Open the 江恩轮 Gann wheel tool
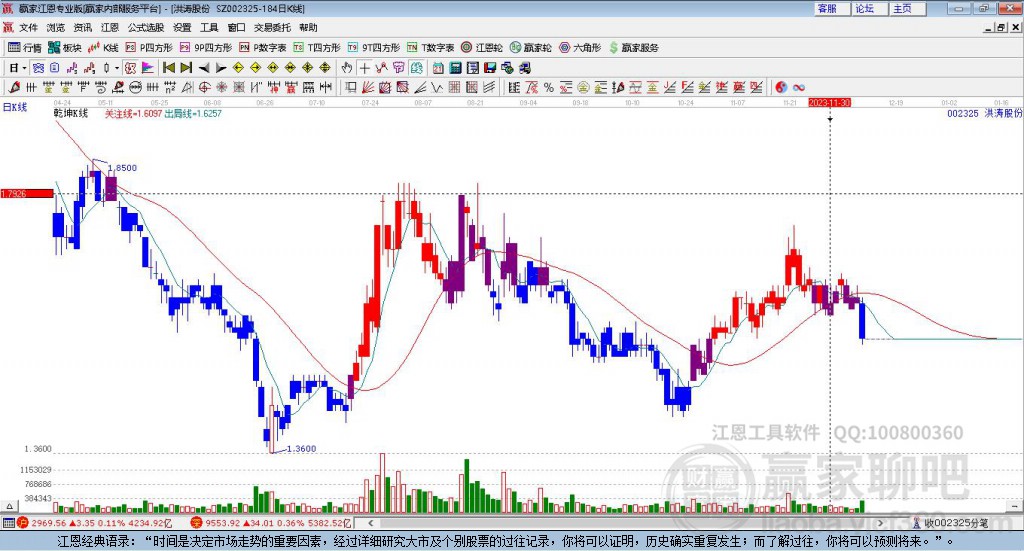 coord(482,48)
